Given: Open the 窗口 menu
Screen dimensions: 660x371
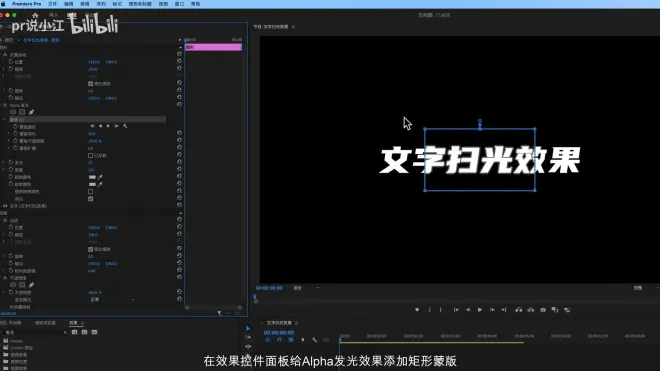Looking at the screenshot, I should [x=179, y=4].
